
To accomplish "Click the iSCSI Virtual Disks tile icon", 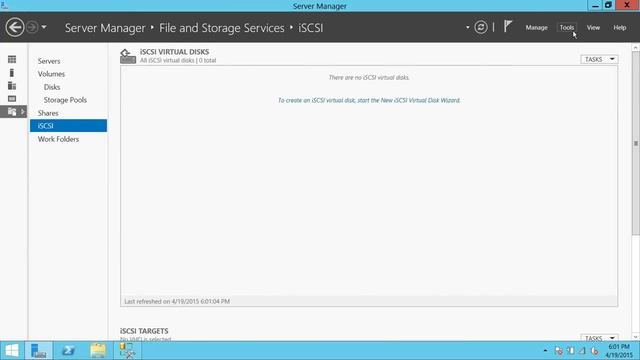I will tap(128, 56).
